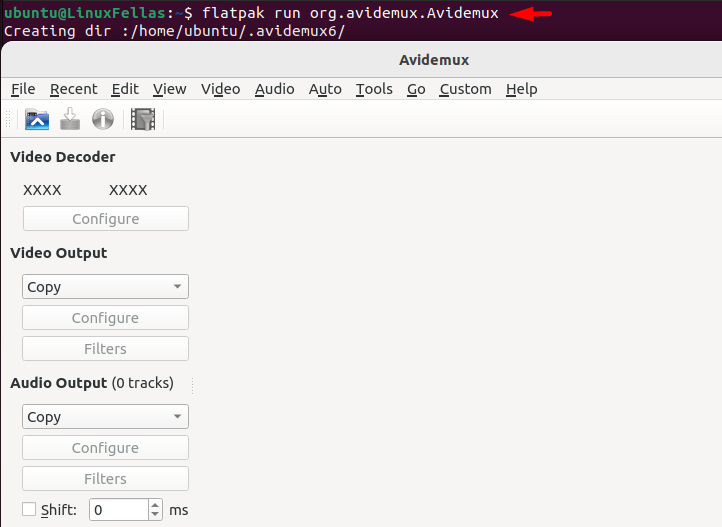Click Filters under Audio Output
Viewport: 722px width, 527px height.
[x=105, y=478]
